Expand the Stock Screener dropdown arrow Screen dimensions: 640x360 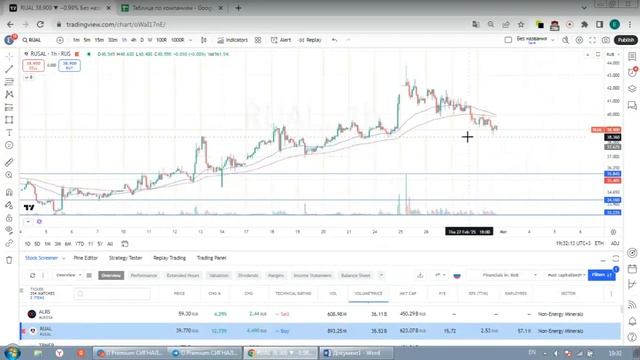coord(63,258)
